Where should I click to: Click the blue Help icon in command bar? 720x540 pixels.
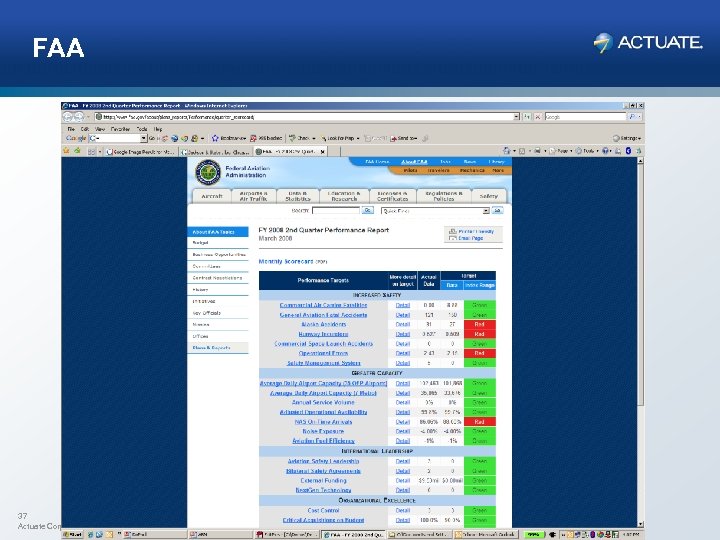(x=606, y=151)
